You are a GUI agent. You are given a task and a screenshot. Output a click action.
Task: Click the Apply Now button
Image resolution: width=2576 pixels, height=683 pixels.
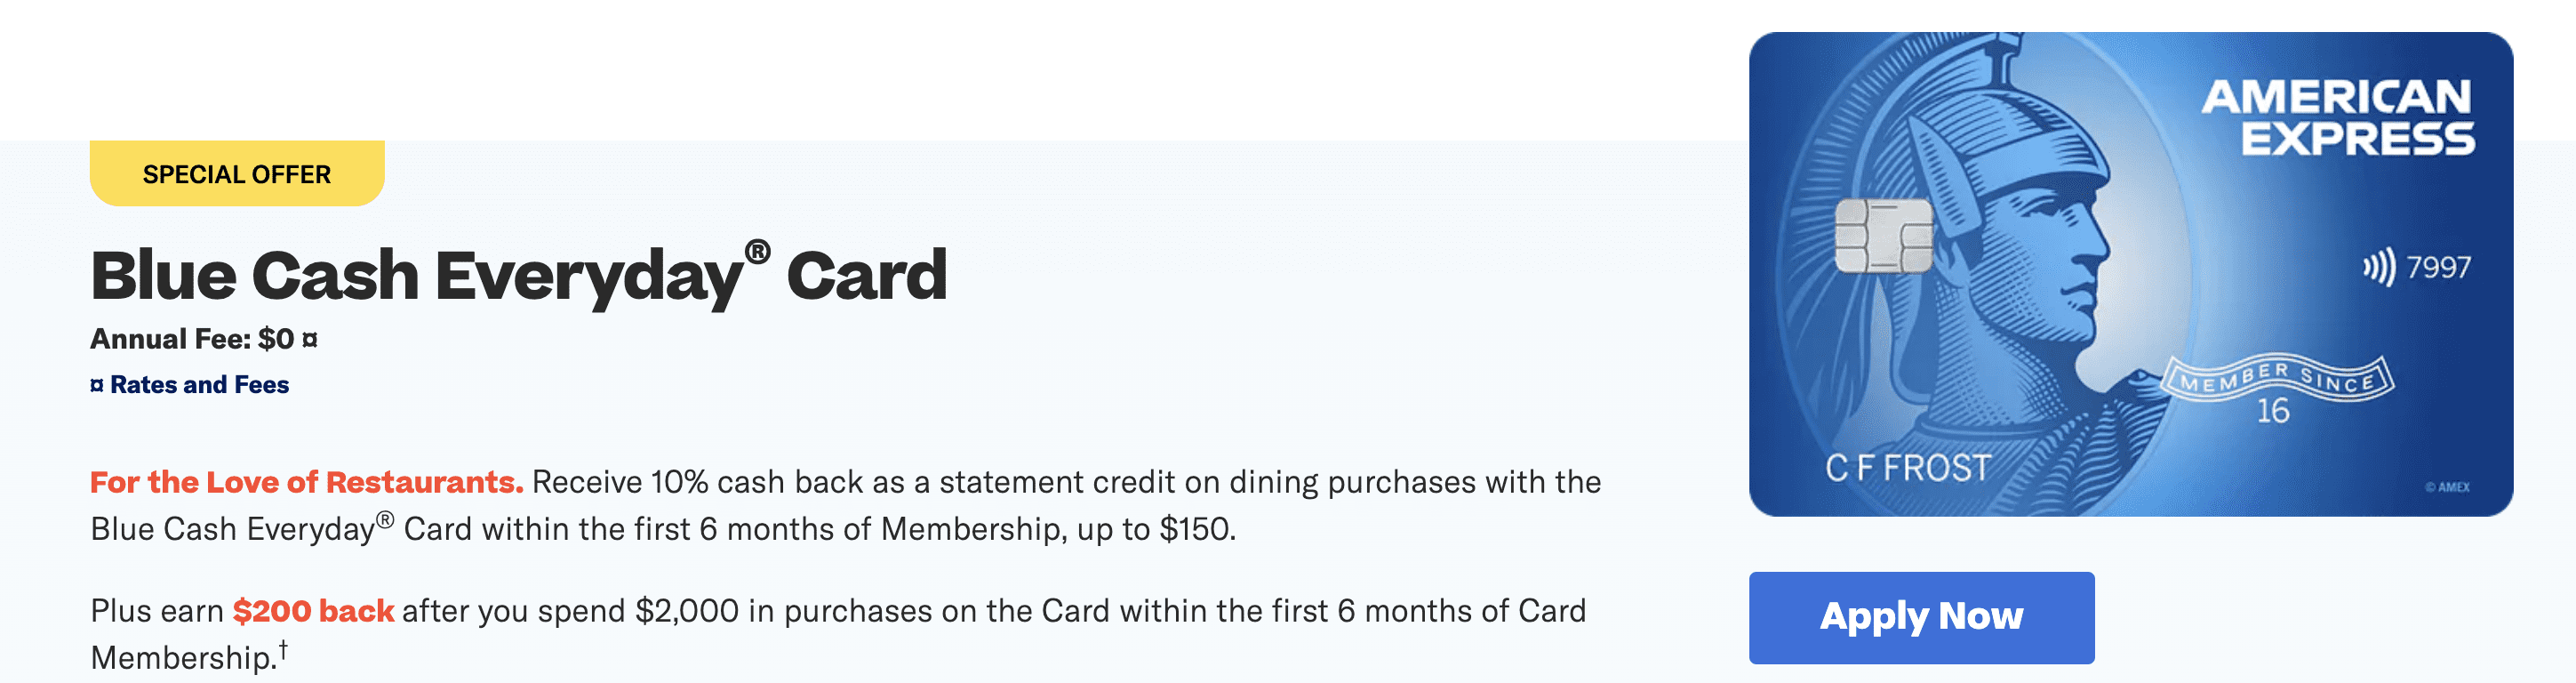[1921, 617]
